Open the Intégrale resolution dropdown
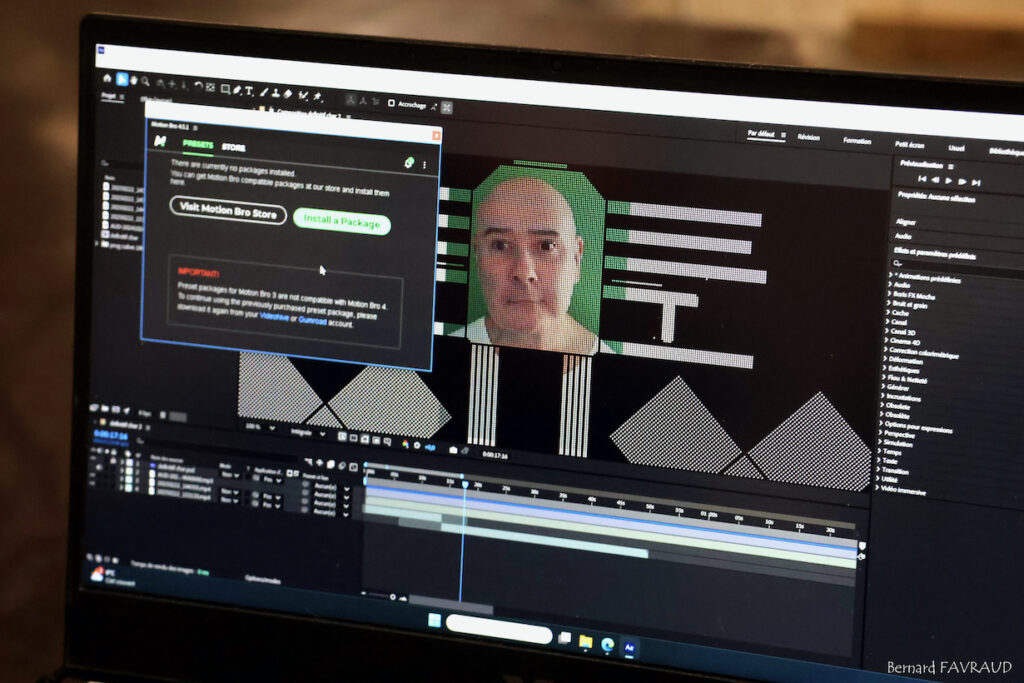 307,432
